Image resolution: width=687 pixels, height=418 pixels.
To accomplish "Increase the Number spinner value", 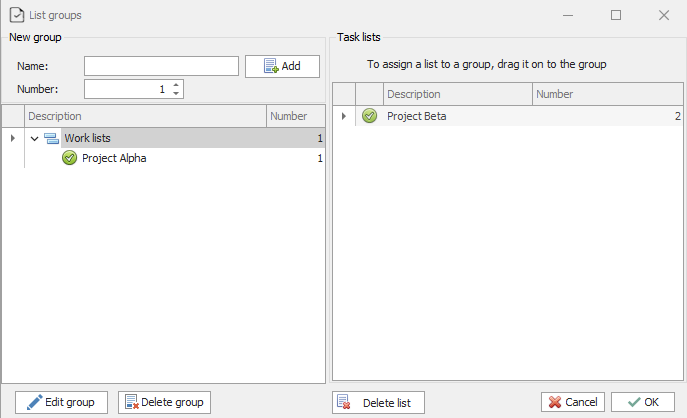I will [x=177, y=85].
